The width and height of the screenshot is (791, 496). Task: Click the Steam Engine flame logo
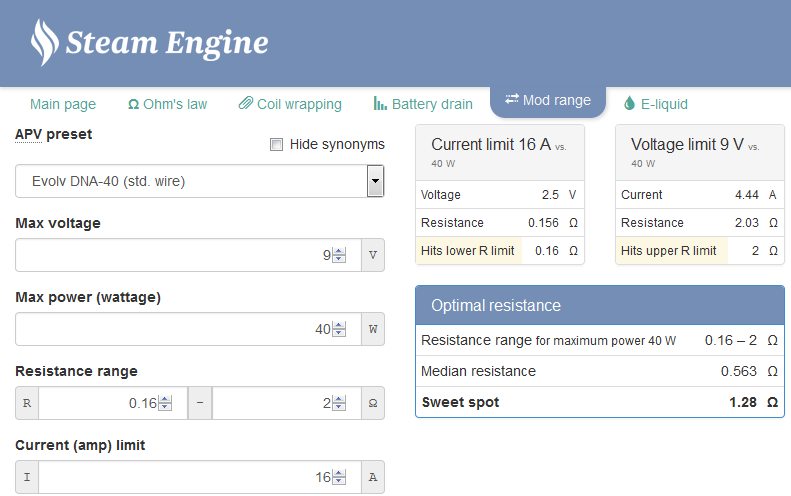coord(44,42)
